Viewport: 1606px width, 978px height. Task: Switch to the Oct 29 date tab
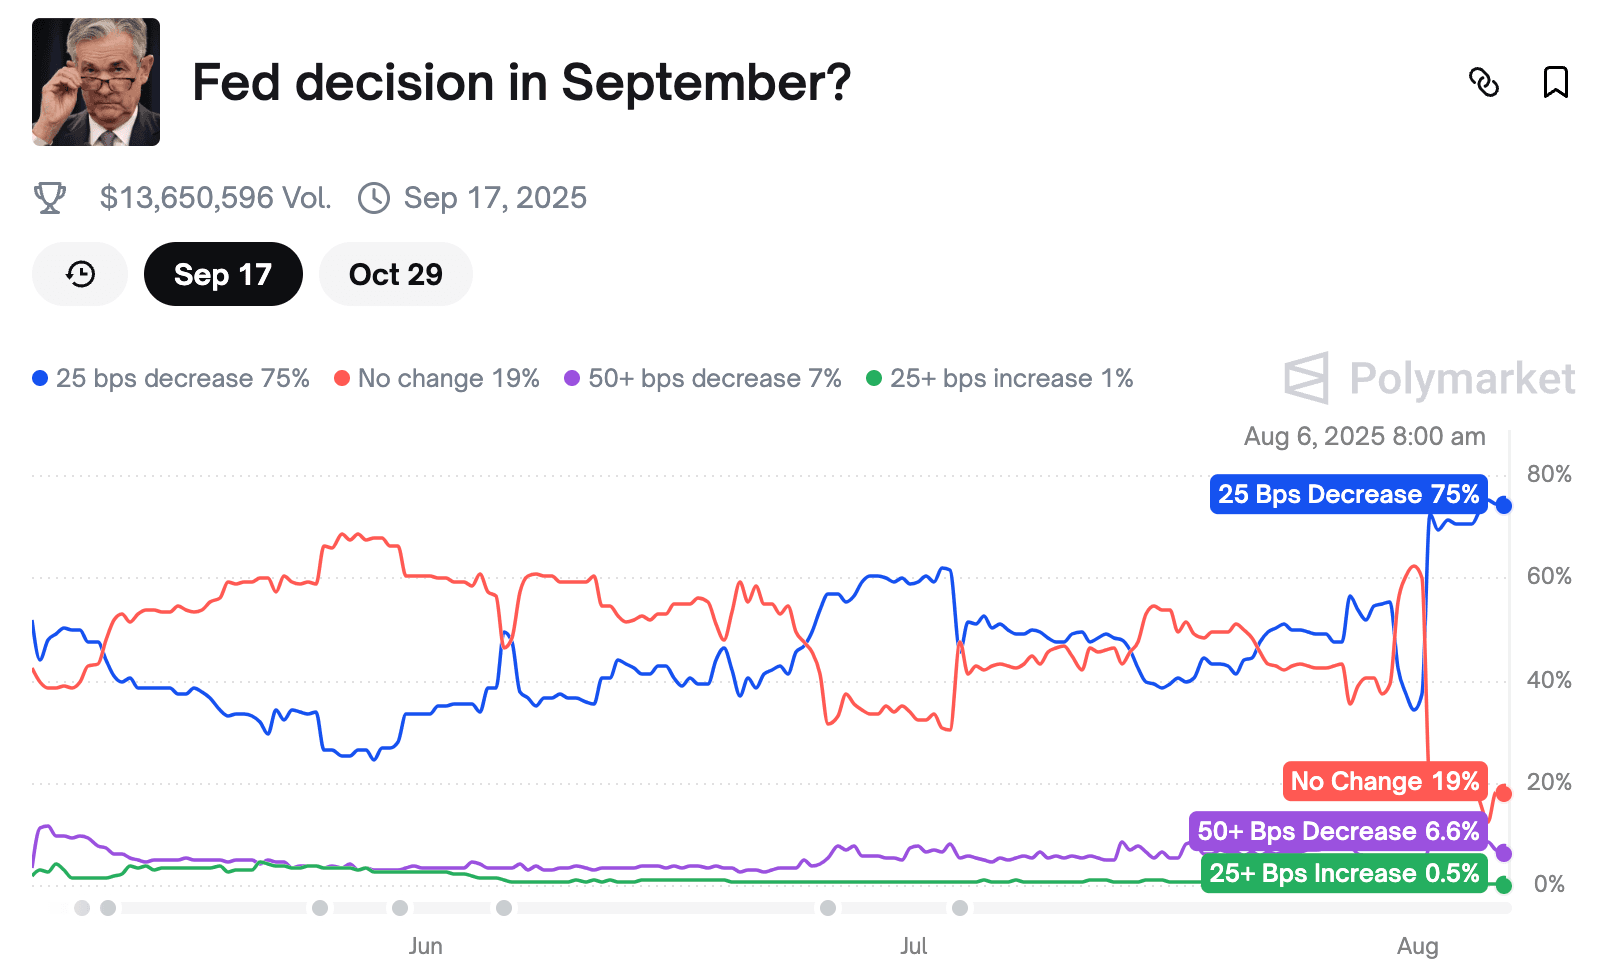(x=396, y=274)
